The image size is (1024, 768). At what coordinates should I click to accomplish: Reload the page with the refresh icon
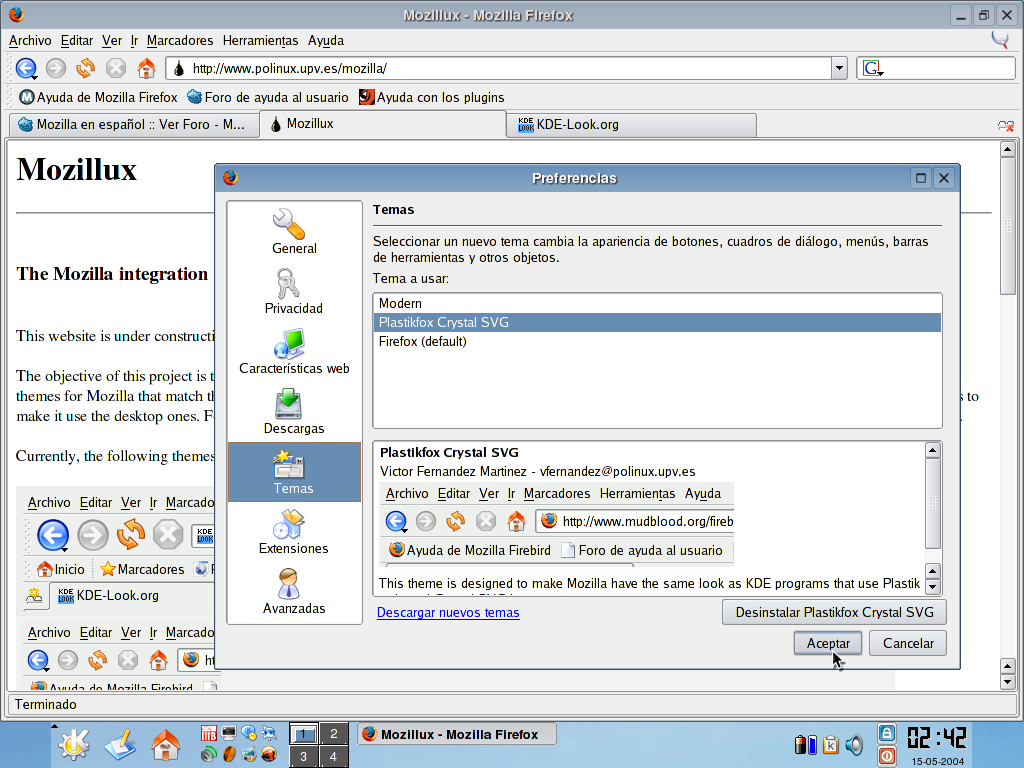86,68
